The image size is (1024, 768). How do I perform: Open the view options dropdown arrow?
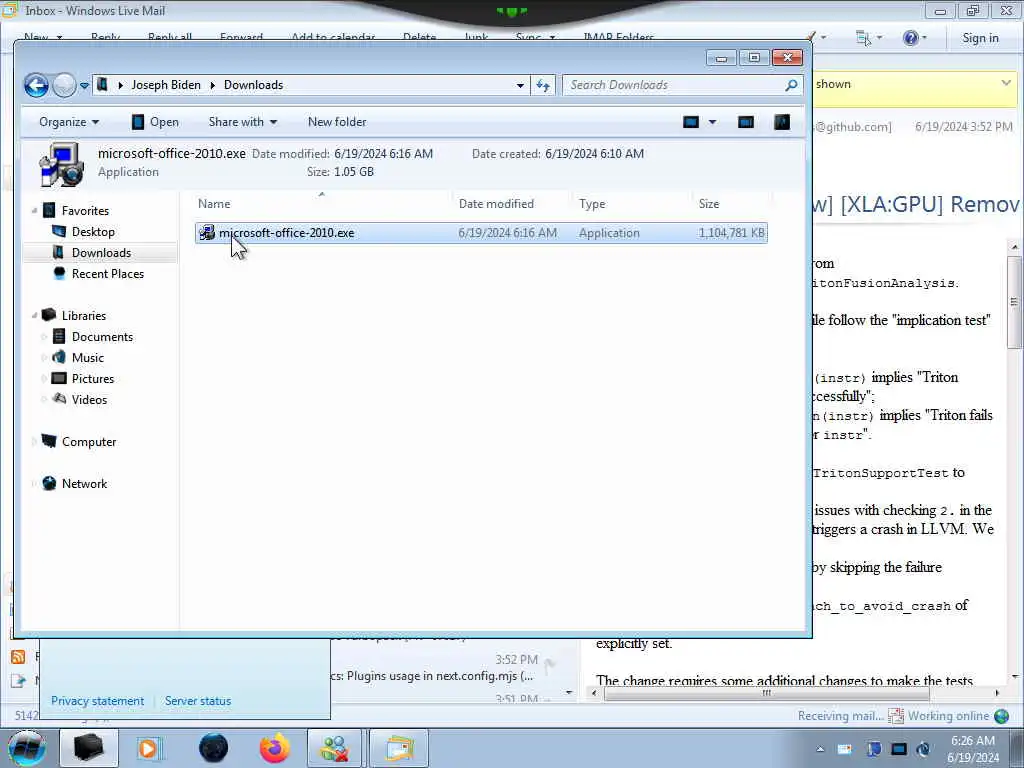click(x=712, y=122)
